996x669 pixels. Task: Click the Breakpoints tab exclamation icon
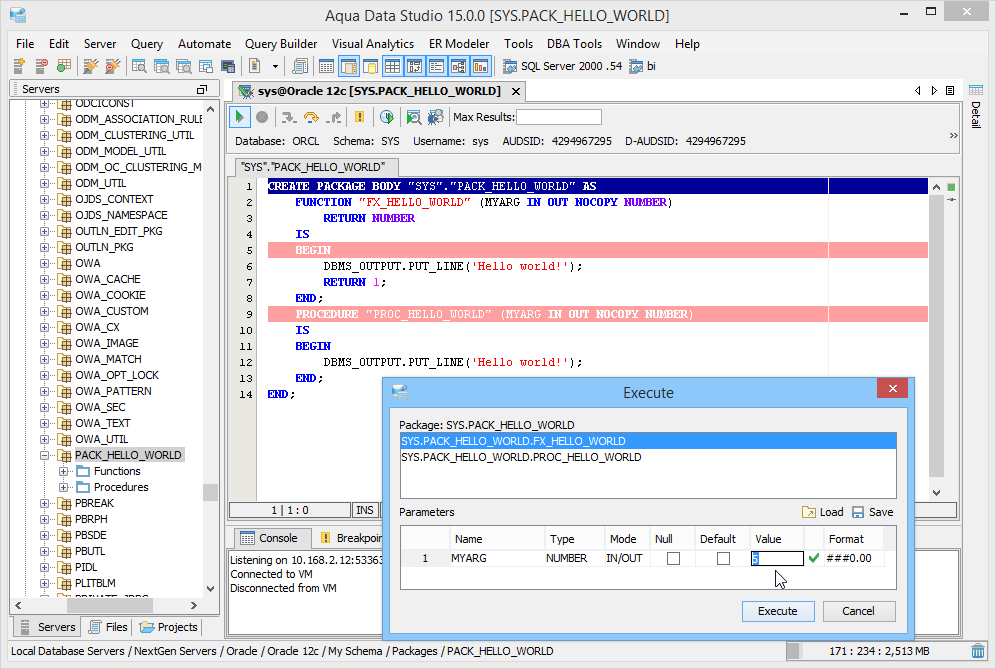[325, 538]
